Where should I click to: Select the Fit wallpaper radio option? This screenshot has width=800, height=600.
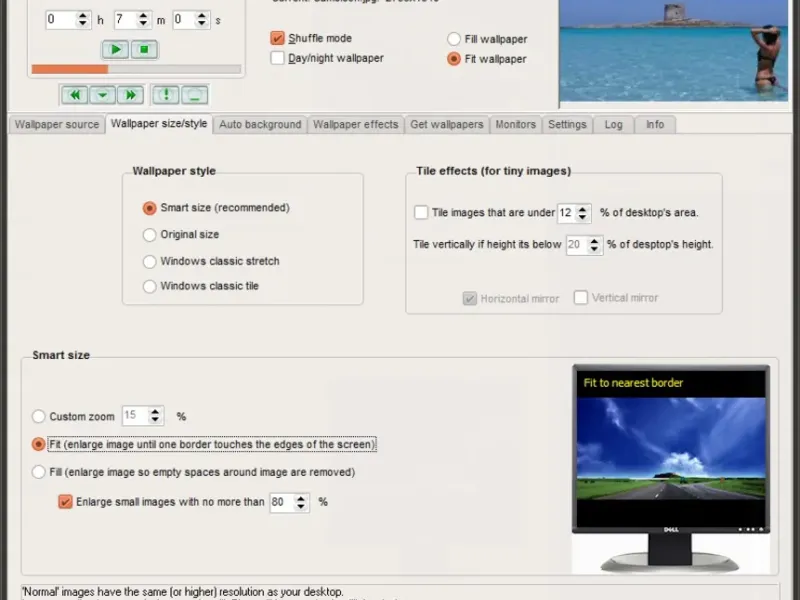[x=454, y=59]
